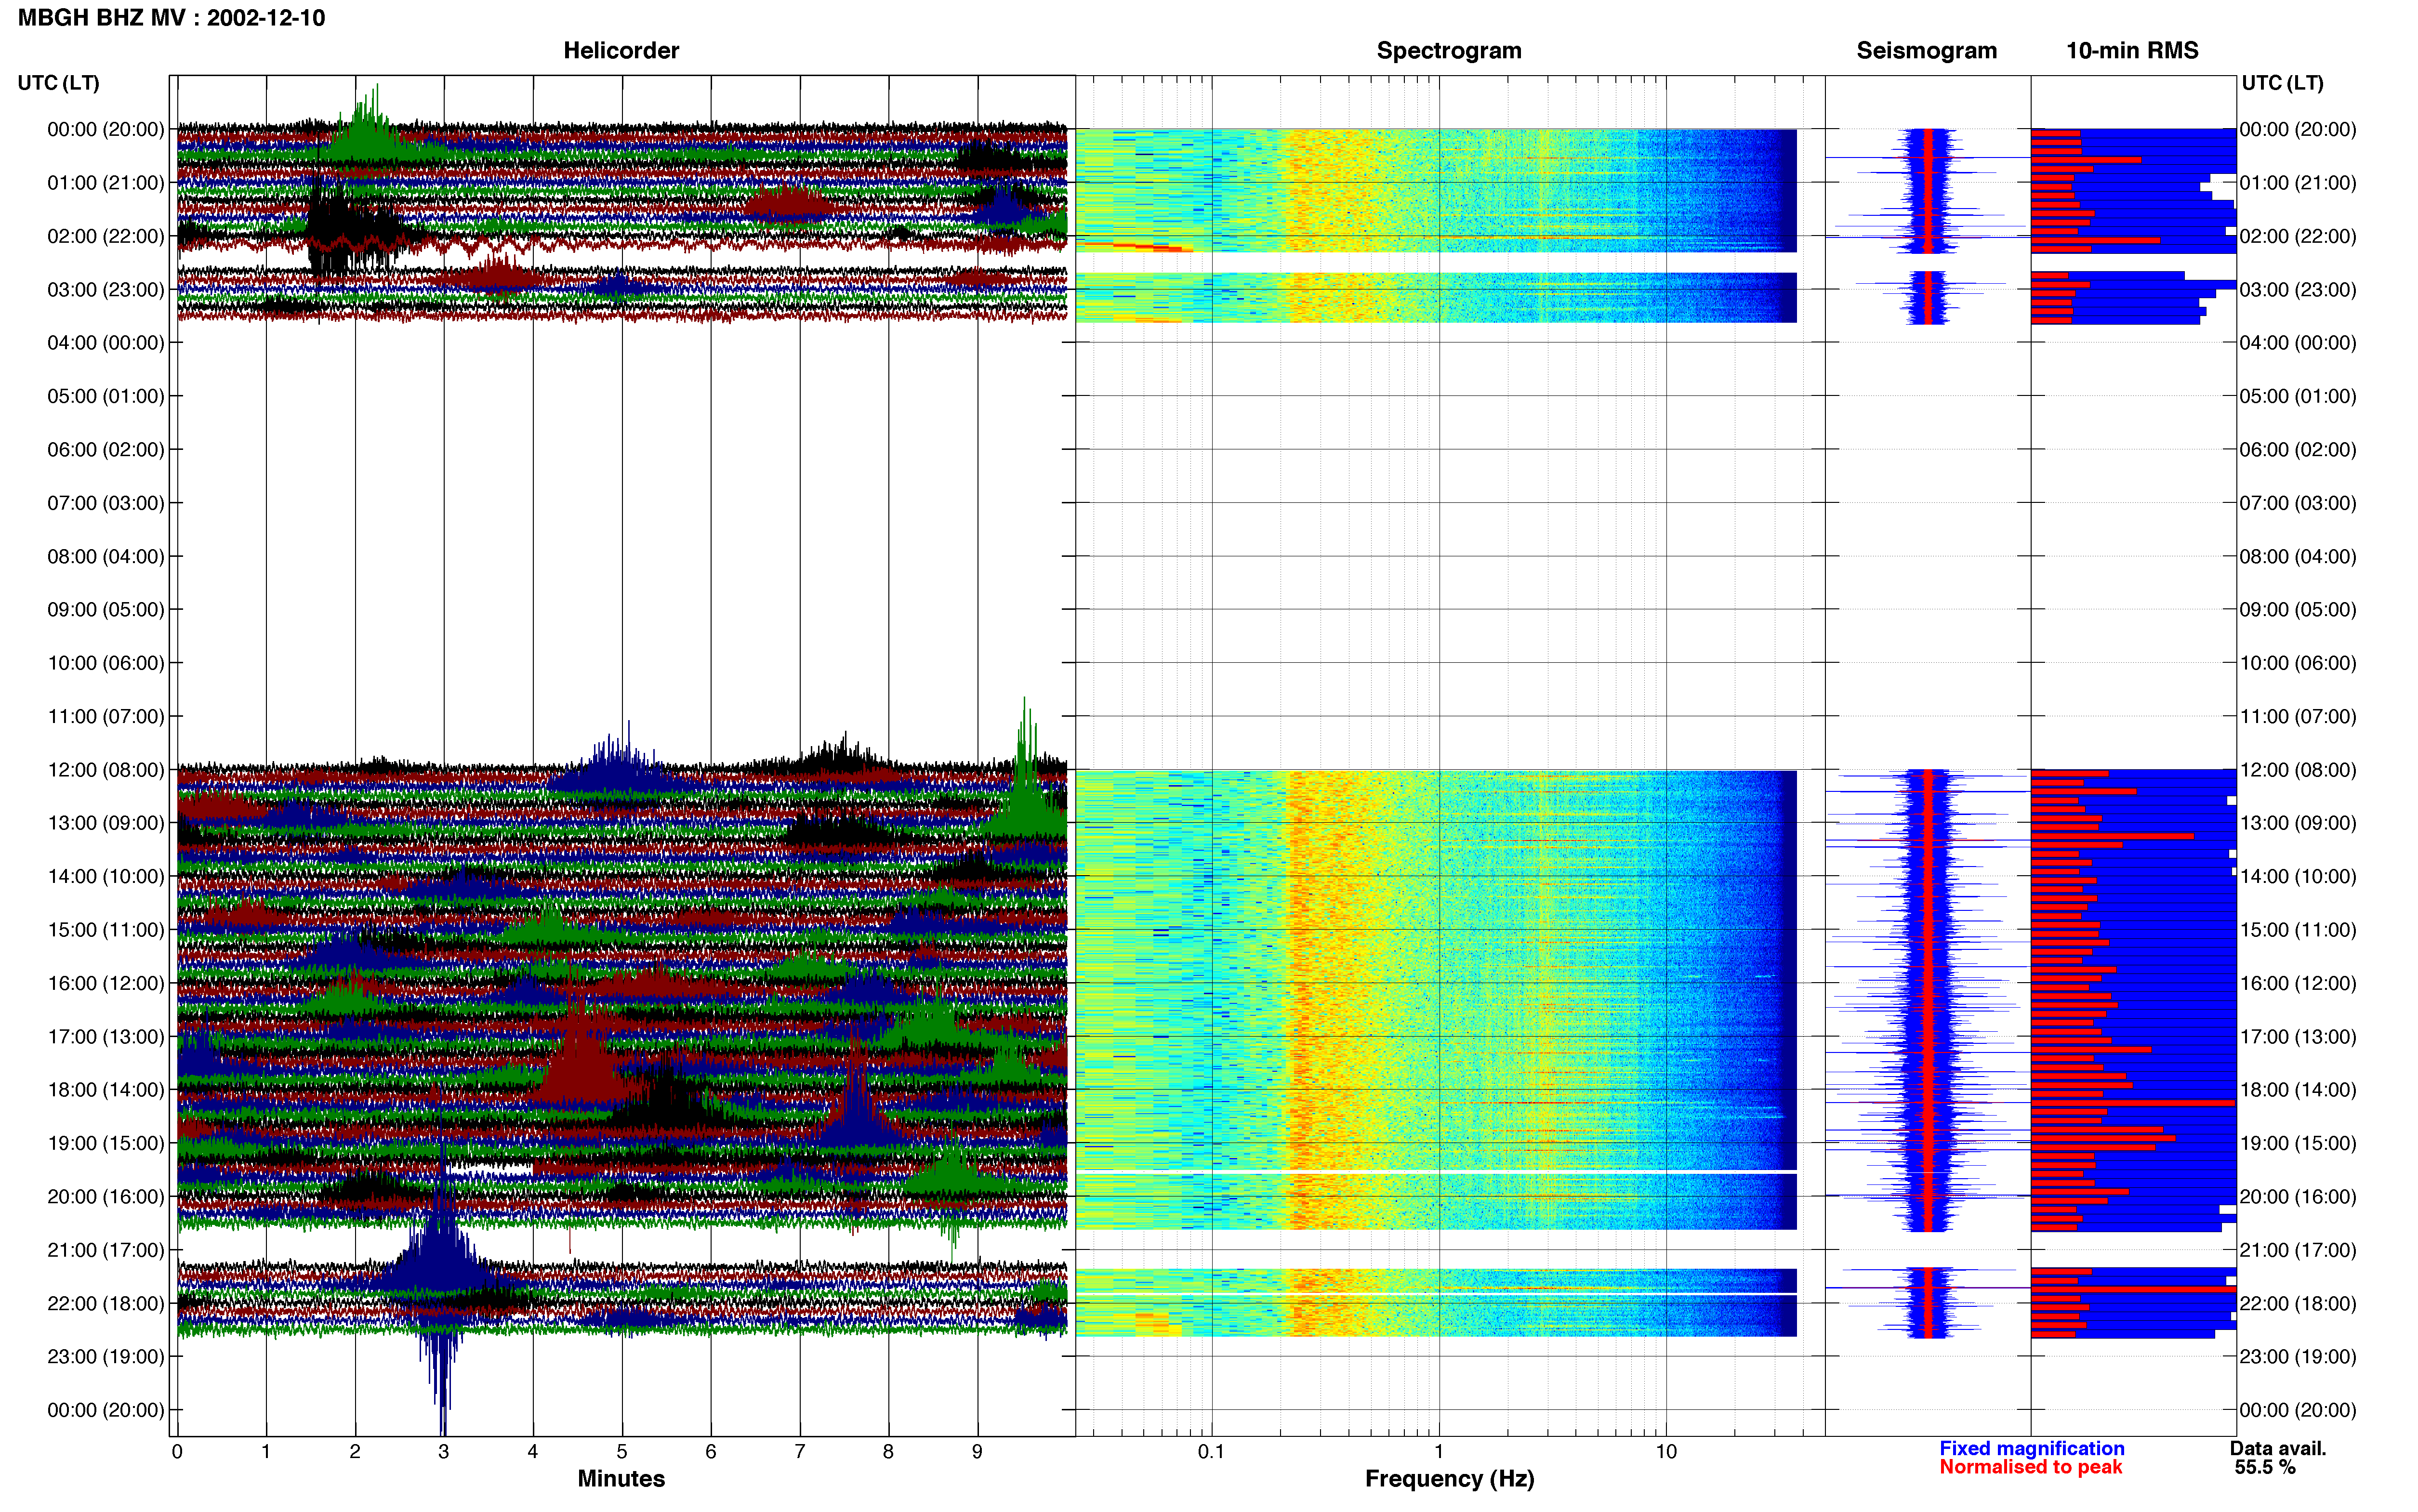Click the Normalised to peak legend text
Screen dimensions: 2418x1512
point(2030,1467)
